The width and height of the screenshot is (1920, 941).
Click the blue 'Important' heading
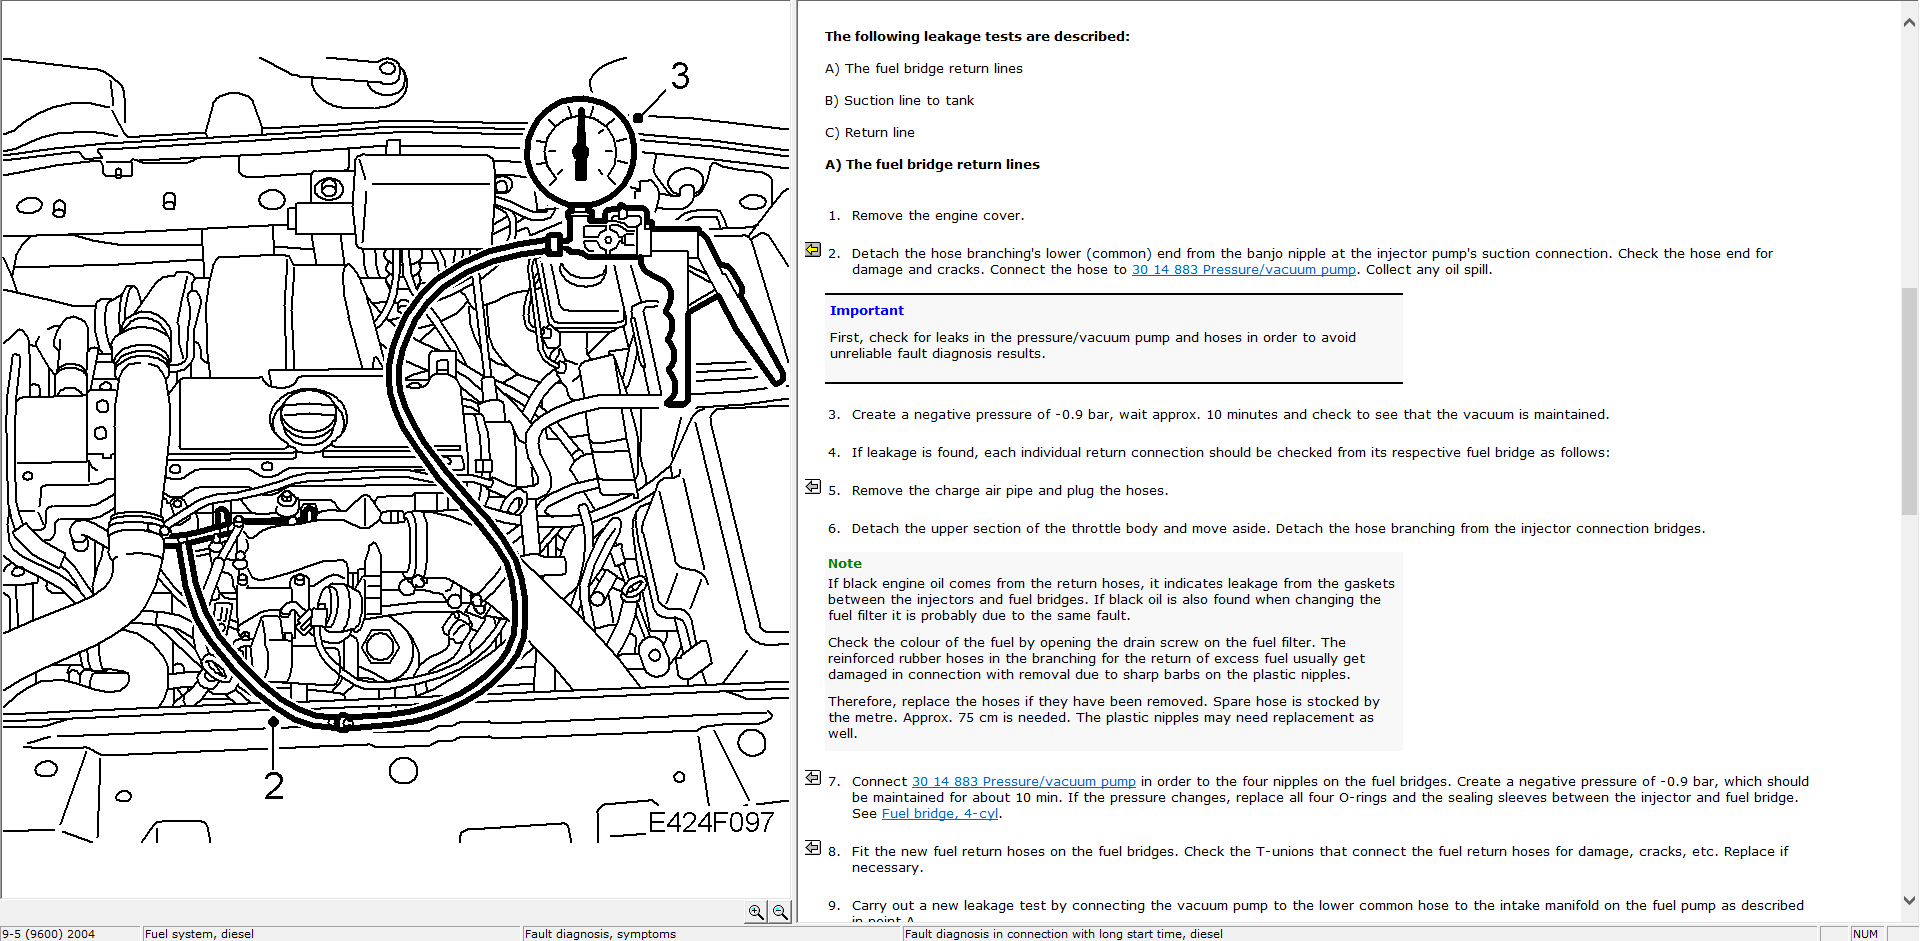pyautogui.click(x=866, y=311)
